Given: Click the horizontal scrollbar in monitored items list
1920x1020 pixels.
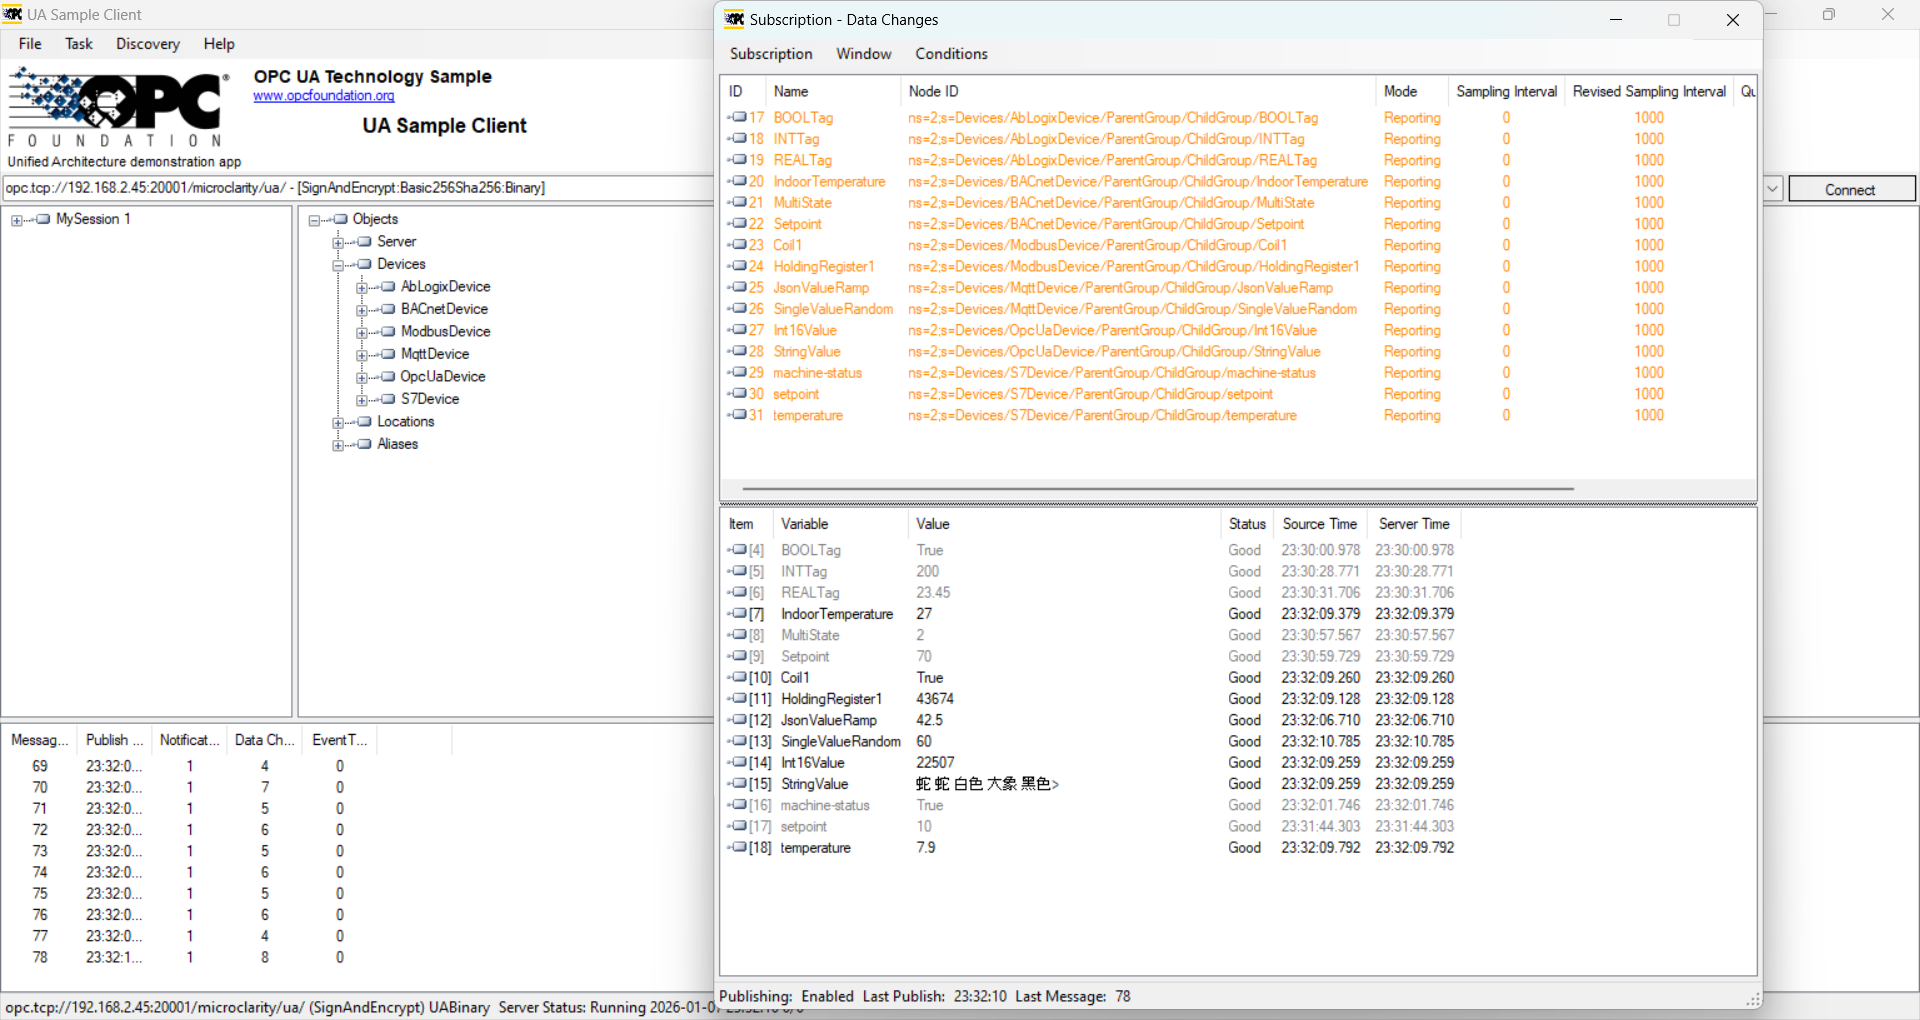Looking at the screenshot, I should click(1157, 489).
